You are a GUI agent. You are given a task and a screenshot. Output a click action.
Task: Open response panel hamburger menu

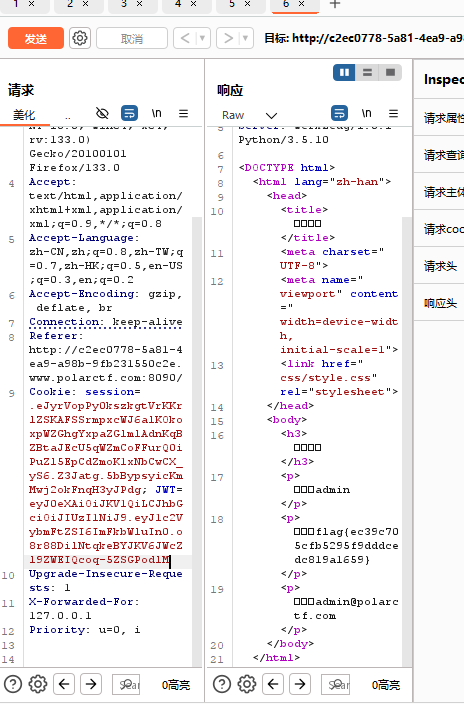pos(393,114)
